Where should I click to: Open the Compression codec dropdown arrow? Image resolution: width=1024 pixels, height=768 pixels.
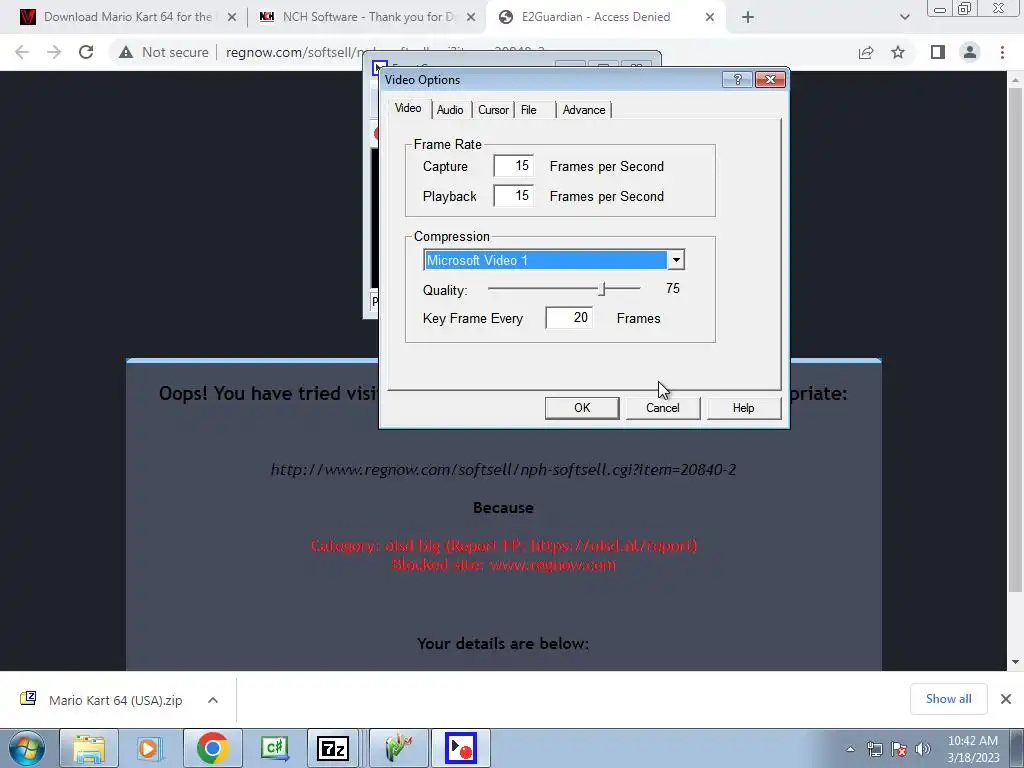point(676,260)
